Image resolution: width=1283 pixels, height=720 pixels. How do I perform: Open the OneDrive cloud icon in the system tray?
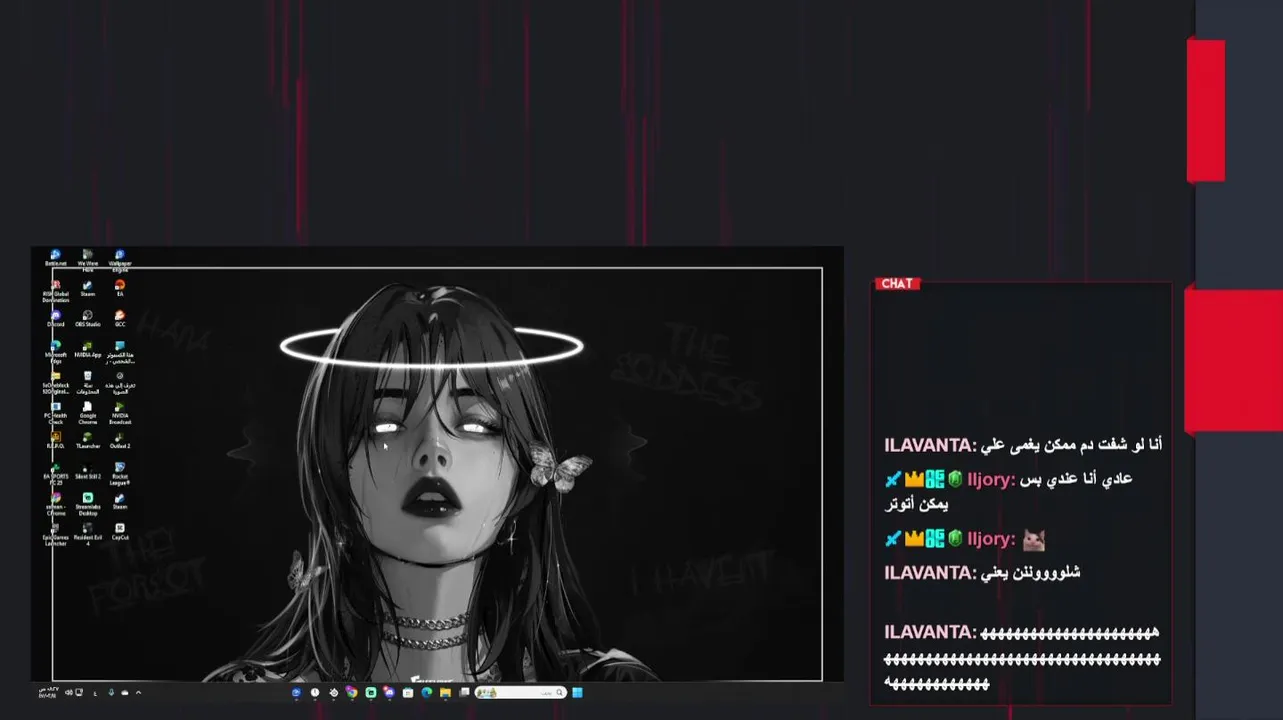(x=124, y=692)
